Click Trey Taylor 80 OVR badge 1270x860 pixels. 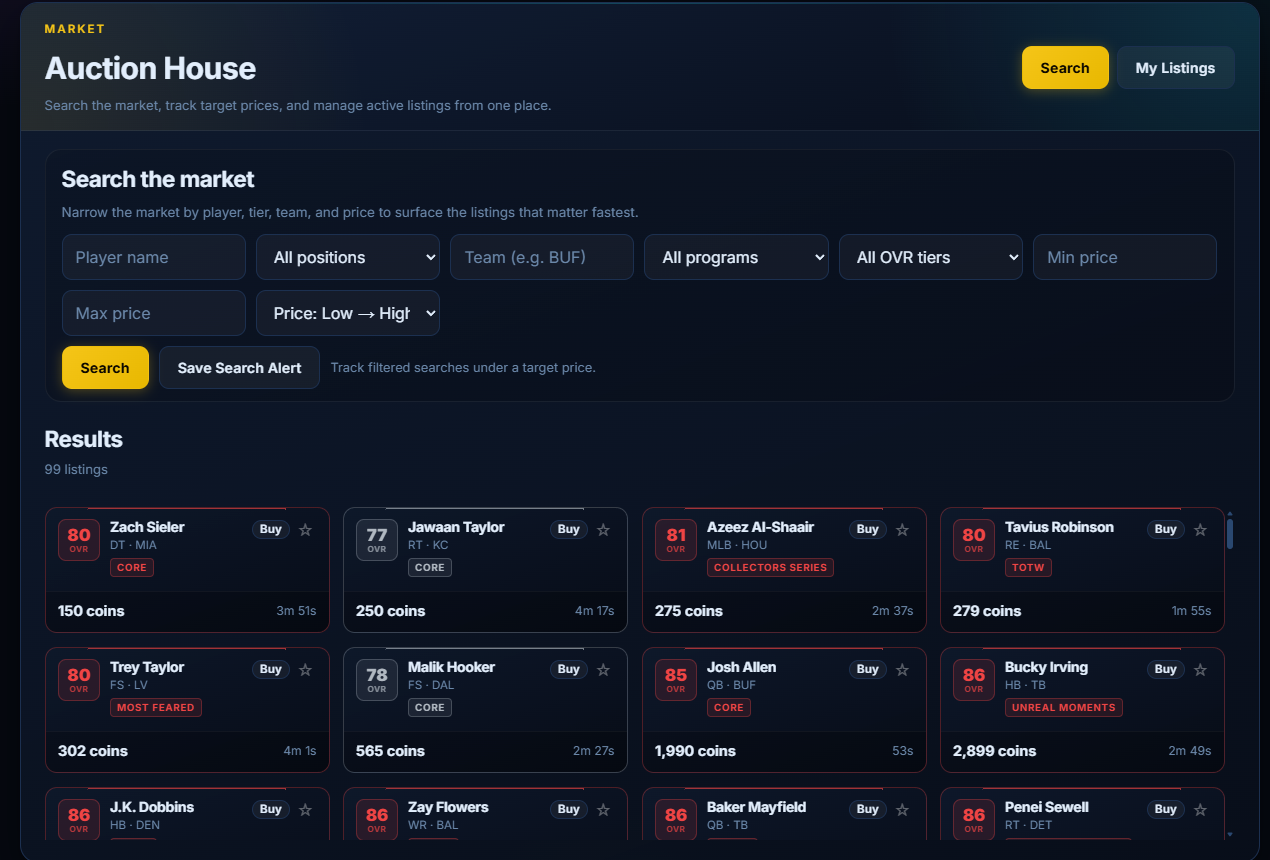pos(79,680)
